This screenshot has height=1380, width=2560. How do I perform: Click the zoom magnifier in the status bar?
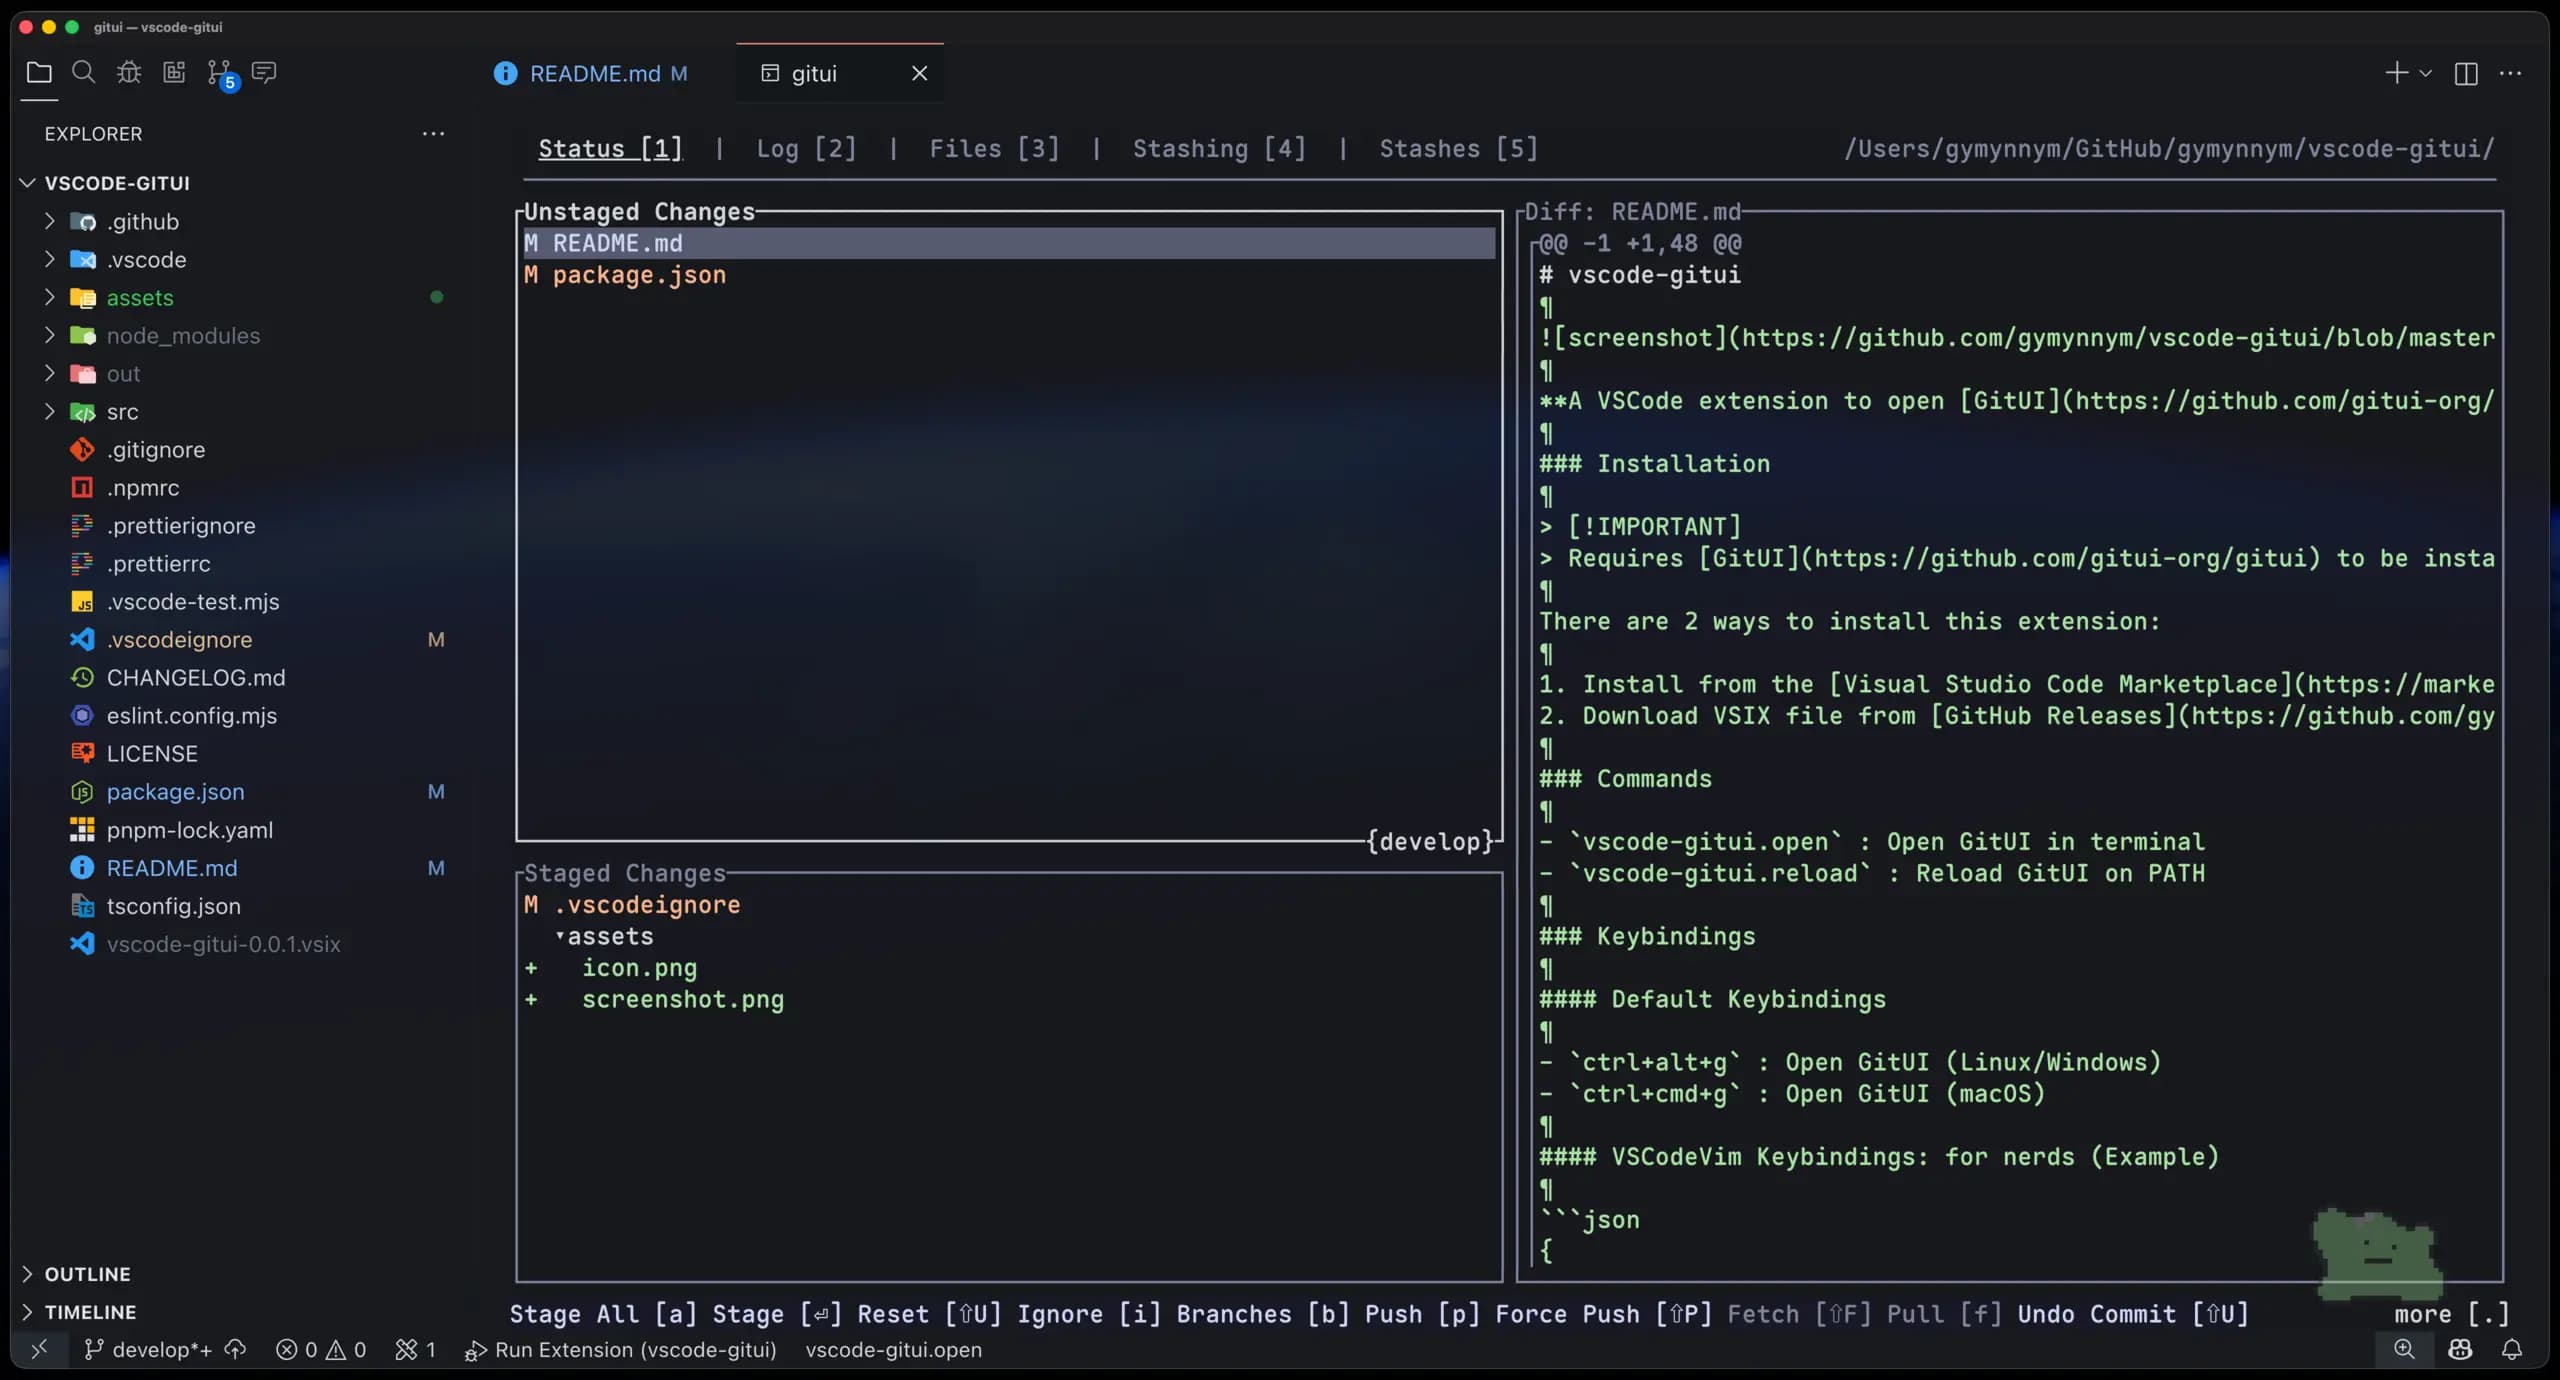2405,1349
